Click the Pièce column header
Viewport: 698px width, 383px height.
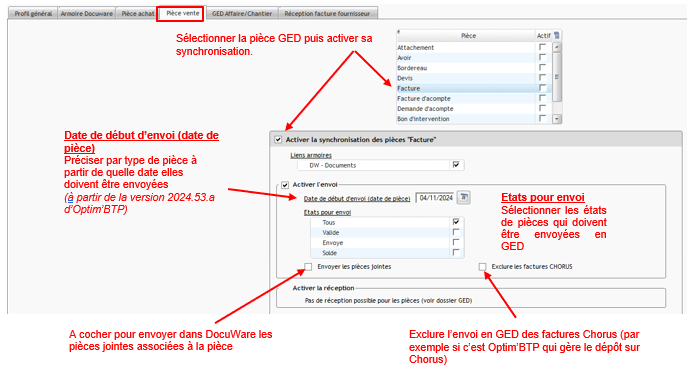pos(466,36)
